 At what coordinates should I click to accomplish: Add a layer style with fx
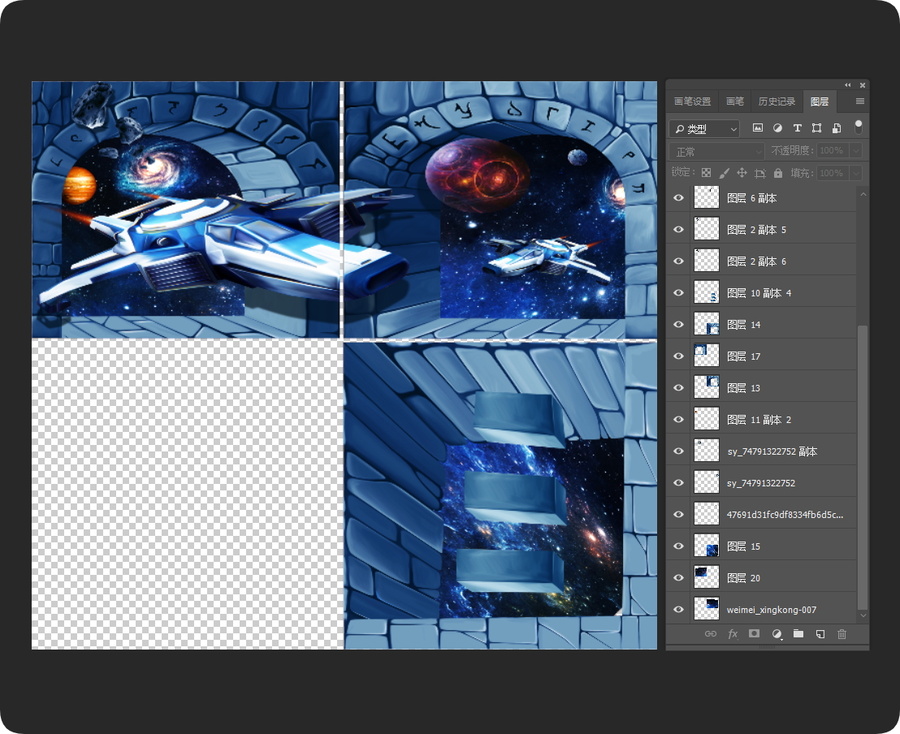(732, 634)
